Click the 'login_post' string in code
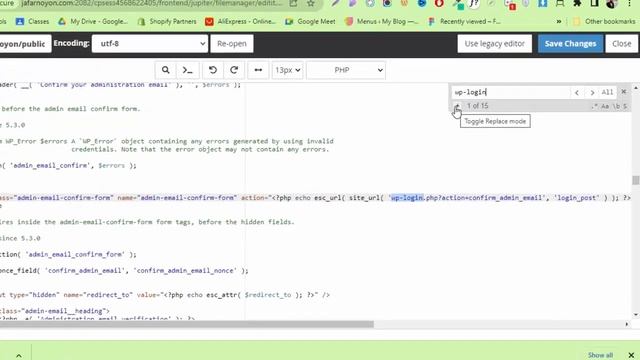Viewport: 640px width, 360px height. [x=576, y=198]
